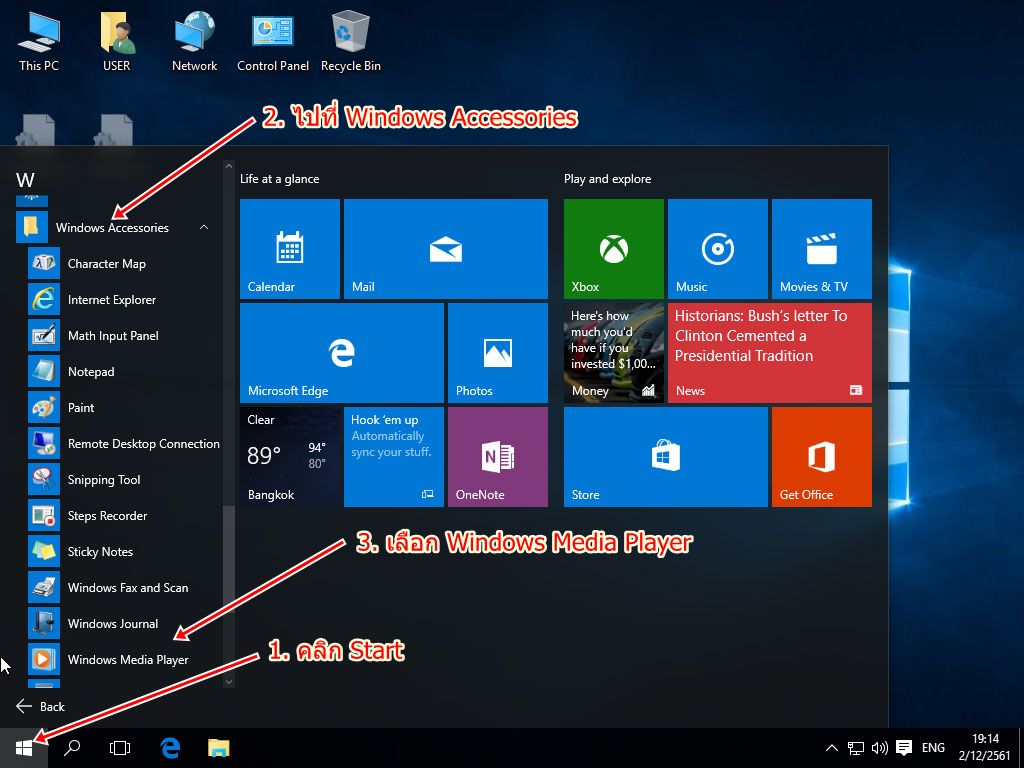Click the scroll down arrow in app list
Viewport: 1024px width, 768px height.
pos(228,681)
